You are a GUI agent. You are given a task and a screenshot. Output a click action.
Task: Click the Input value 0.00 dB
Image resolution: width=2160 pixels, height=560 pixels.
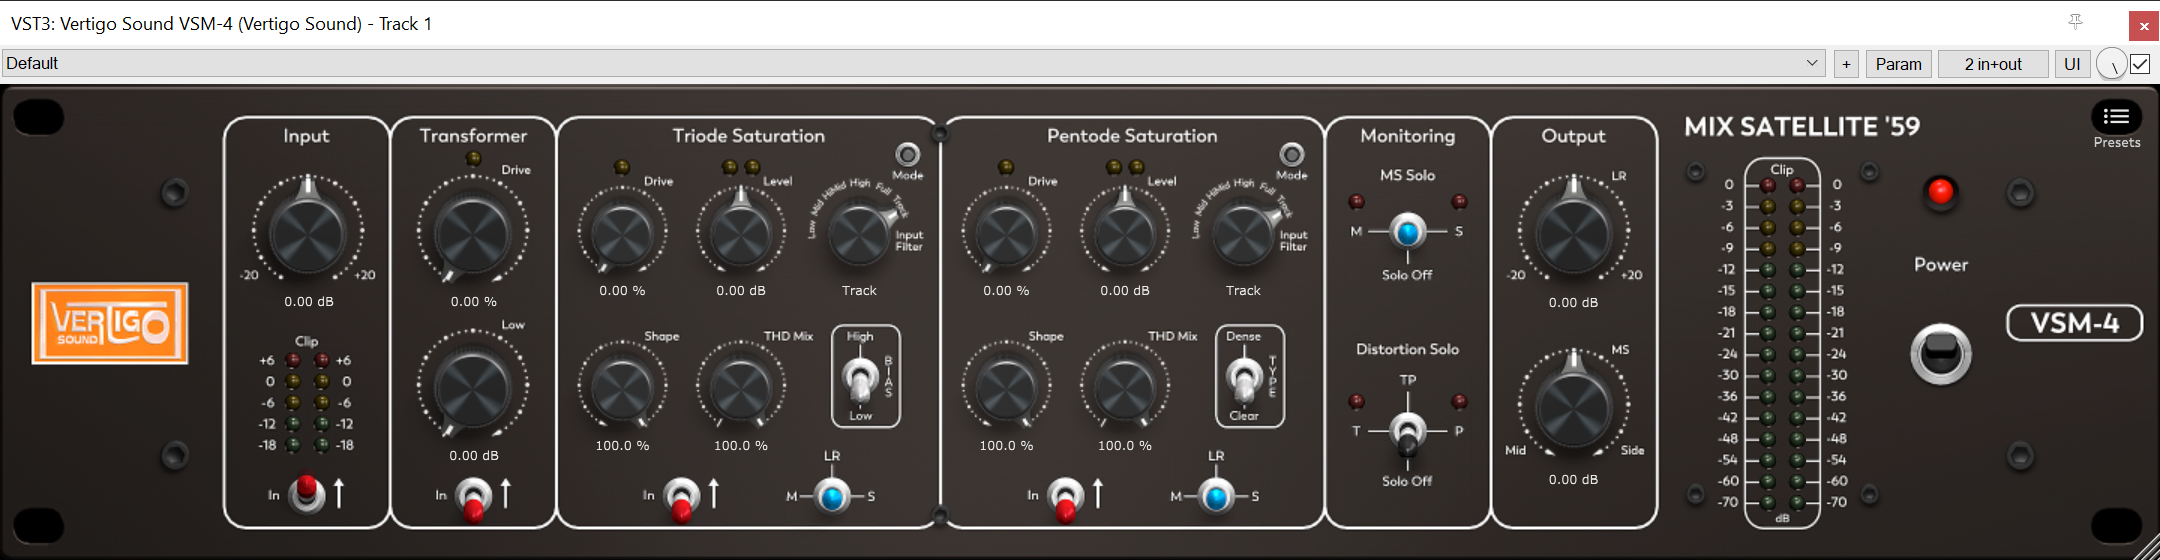[309, 301]
